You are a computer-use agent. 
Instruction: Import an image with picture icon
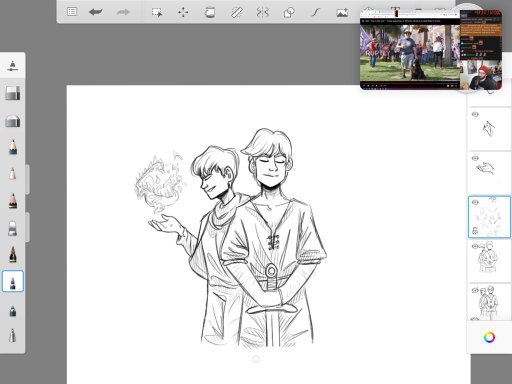click(342, 13)
